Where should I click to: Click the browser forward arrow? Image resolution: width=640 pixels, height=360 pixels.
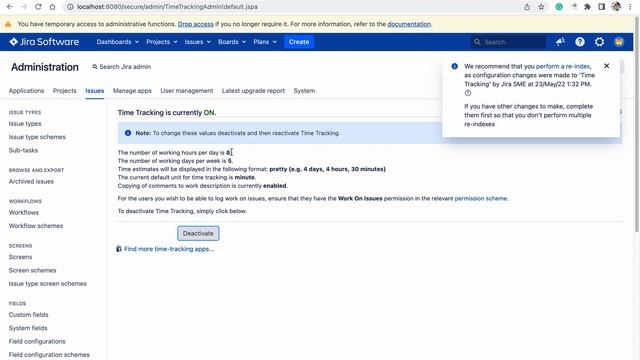(24, 7)
